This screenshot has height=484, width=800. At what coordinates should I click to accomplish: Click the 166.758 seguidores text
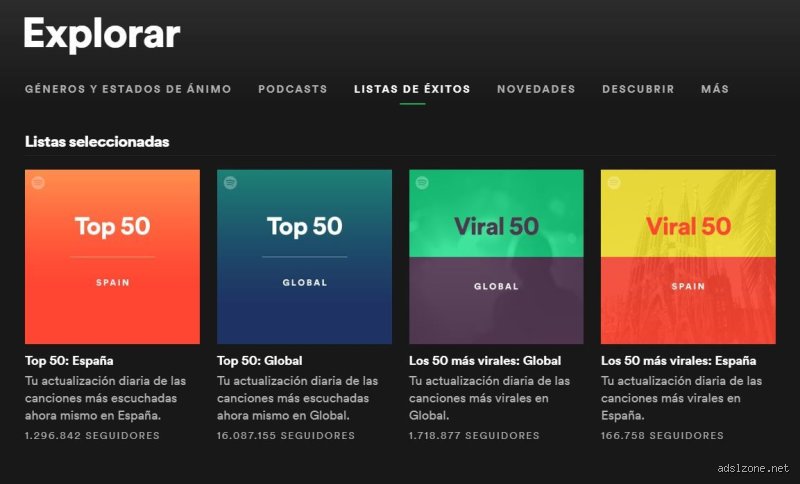pos(662,436)
